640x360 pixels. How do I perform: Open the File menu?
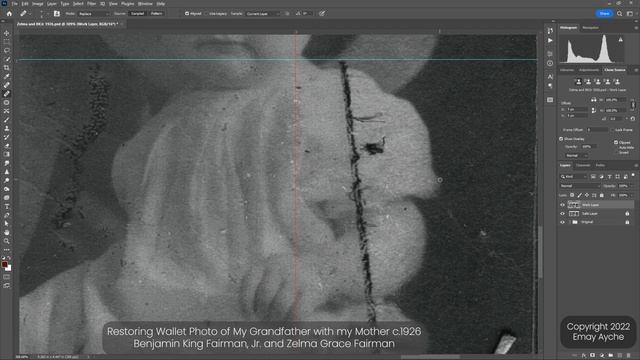(14, 4)
